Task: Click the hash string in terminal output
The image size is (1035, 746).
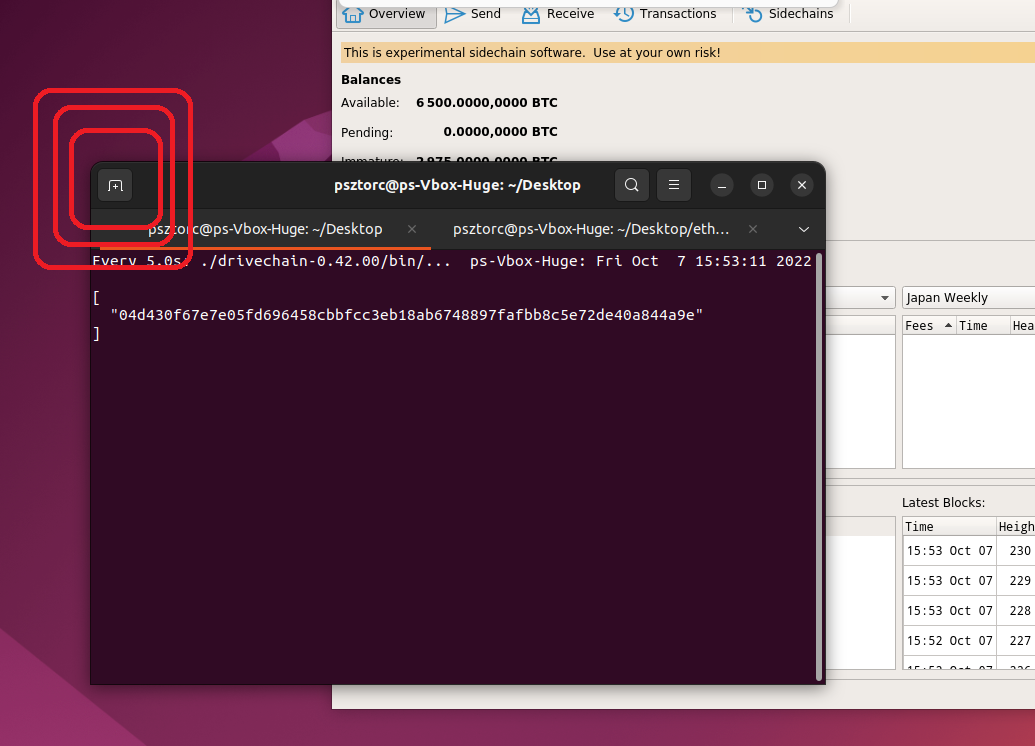Action: [407, 315]
